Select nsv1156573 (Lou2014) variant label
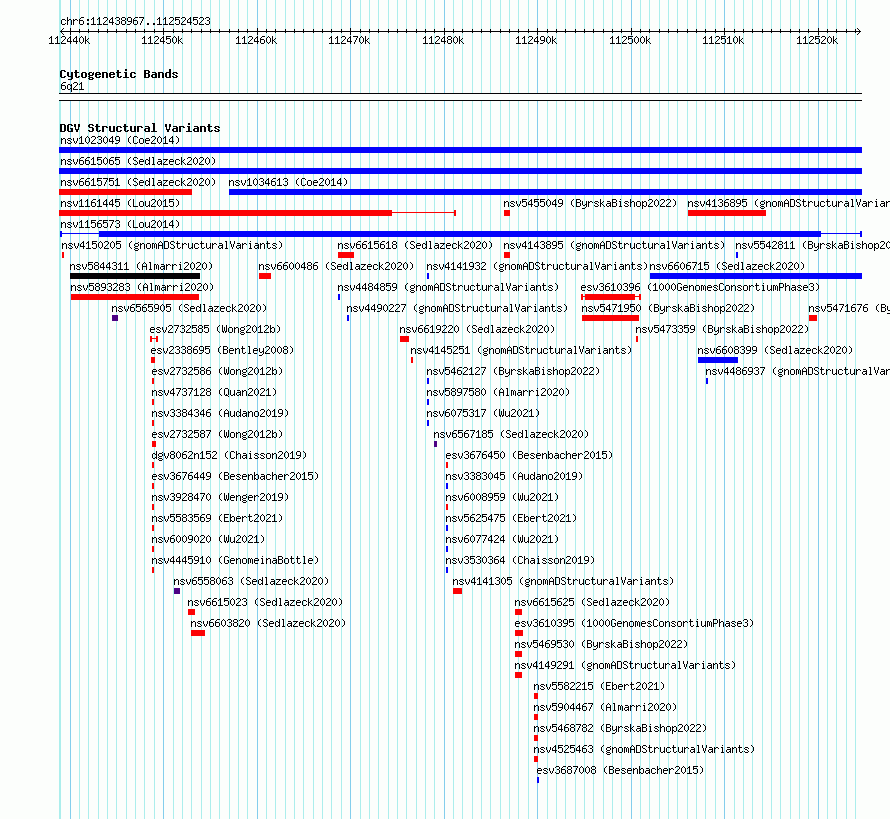 120,224
